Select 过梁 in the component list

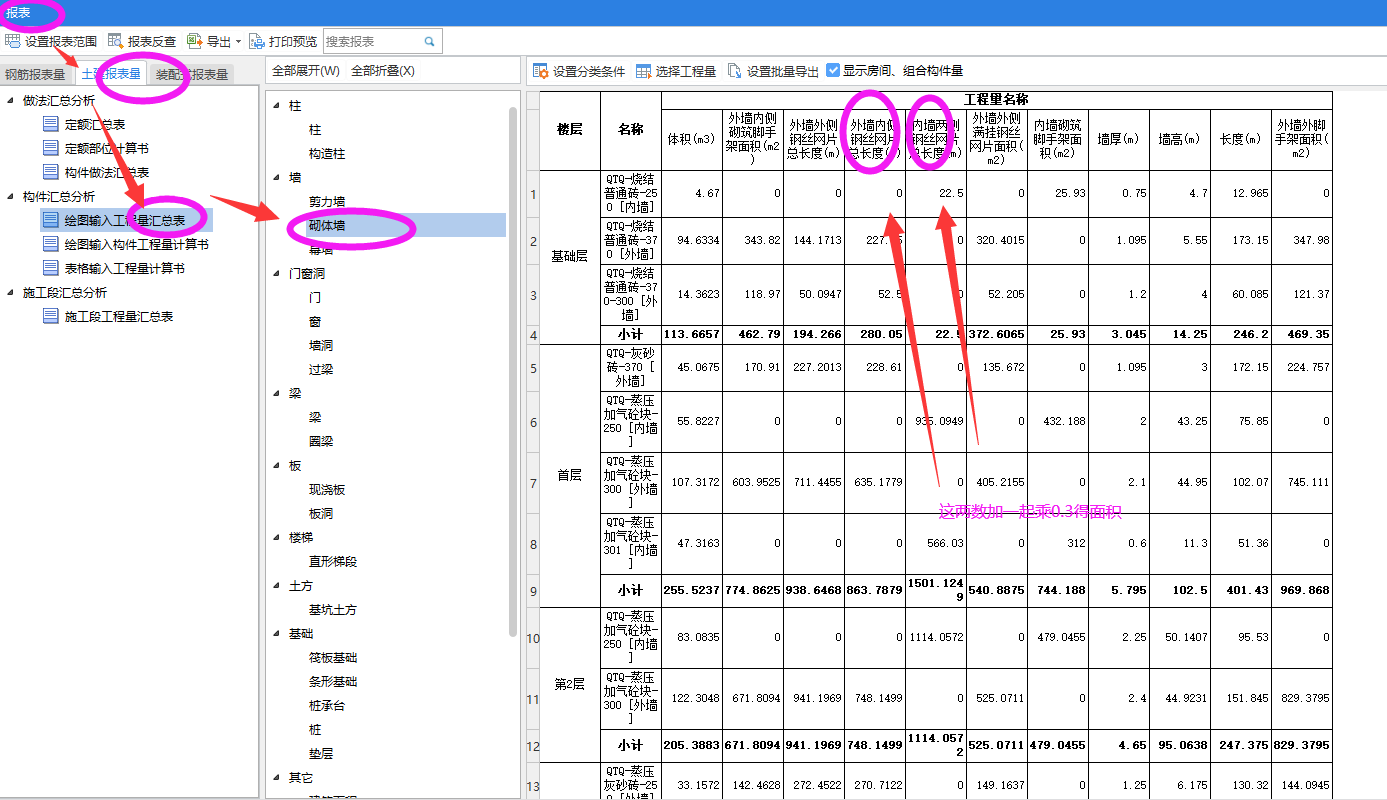tap(320, 370)
